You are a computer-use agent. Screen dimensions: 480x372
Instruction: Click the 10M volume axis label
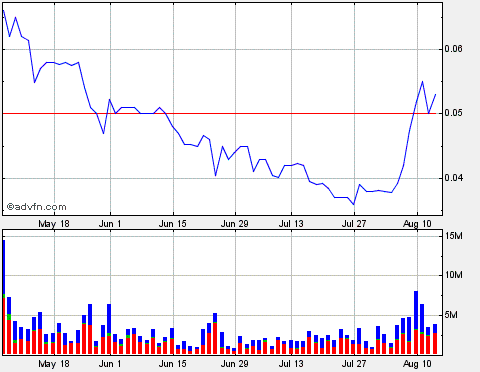coord(454,275)
